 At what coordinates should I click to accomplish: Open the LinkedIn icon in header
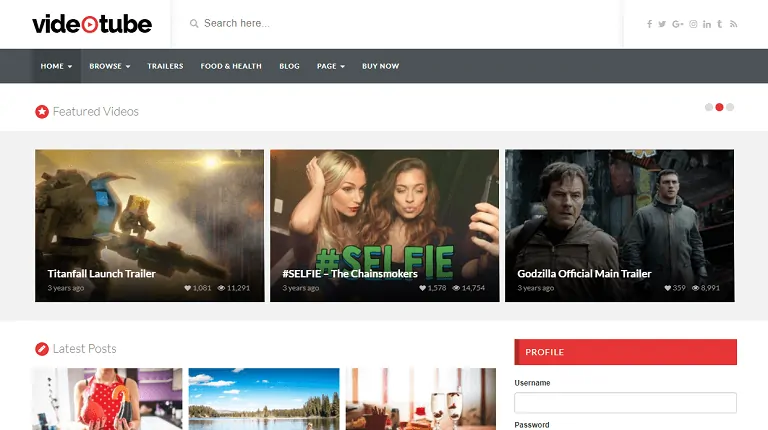(x=707, y=24)
